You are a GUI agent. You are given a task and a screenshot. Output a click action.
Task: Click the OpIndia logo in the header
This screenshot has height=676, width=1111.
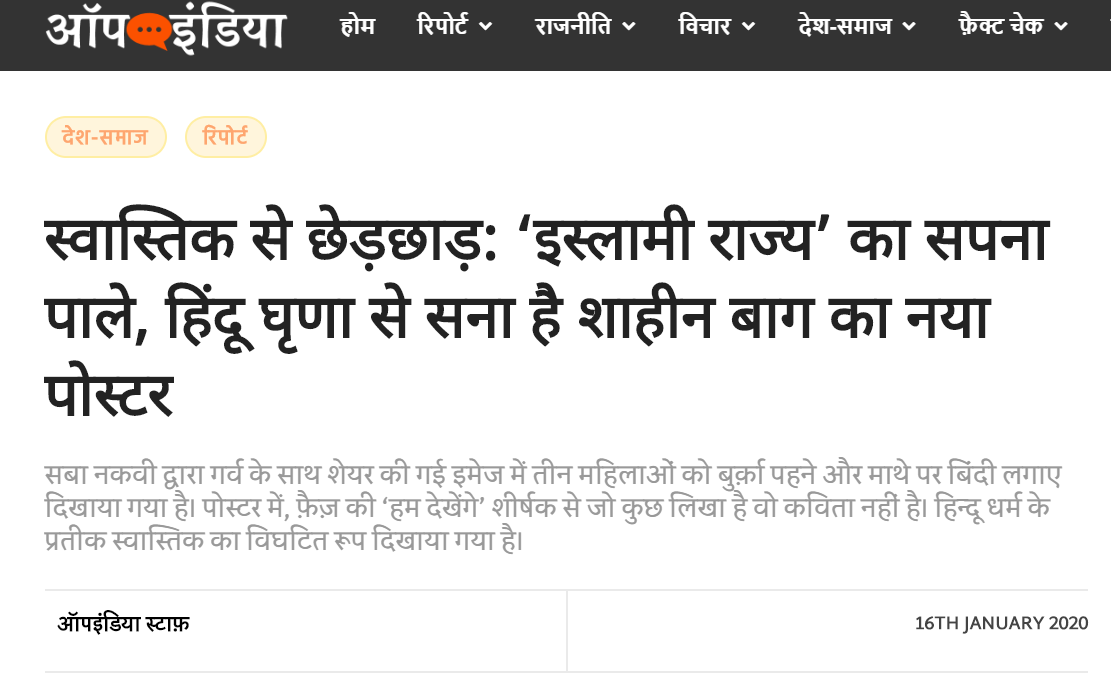165,30
